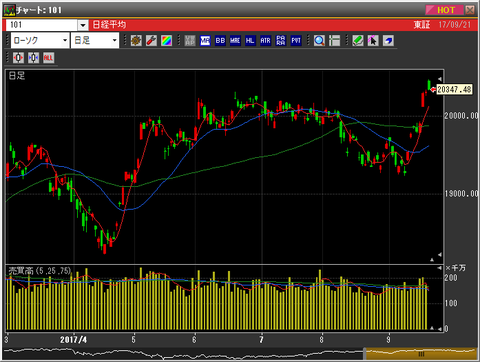
Task: Click the chart application icon in title bar
Action: (9, 10)
